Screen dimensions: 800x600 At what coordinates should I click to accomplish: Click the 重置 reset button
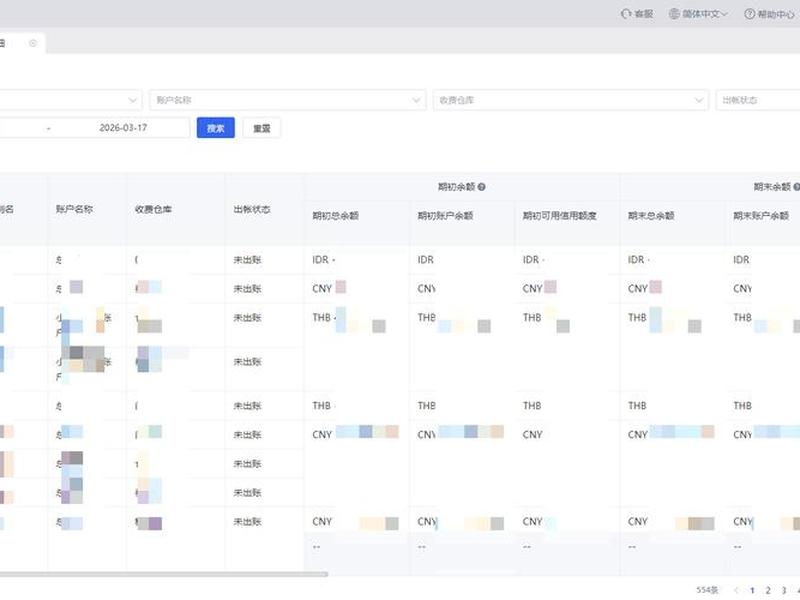pos(261,128)
